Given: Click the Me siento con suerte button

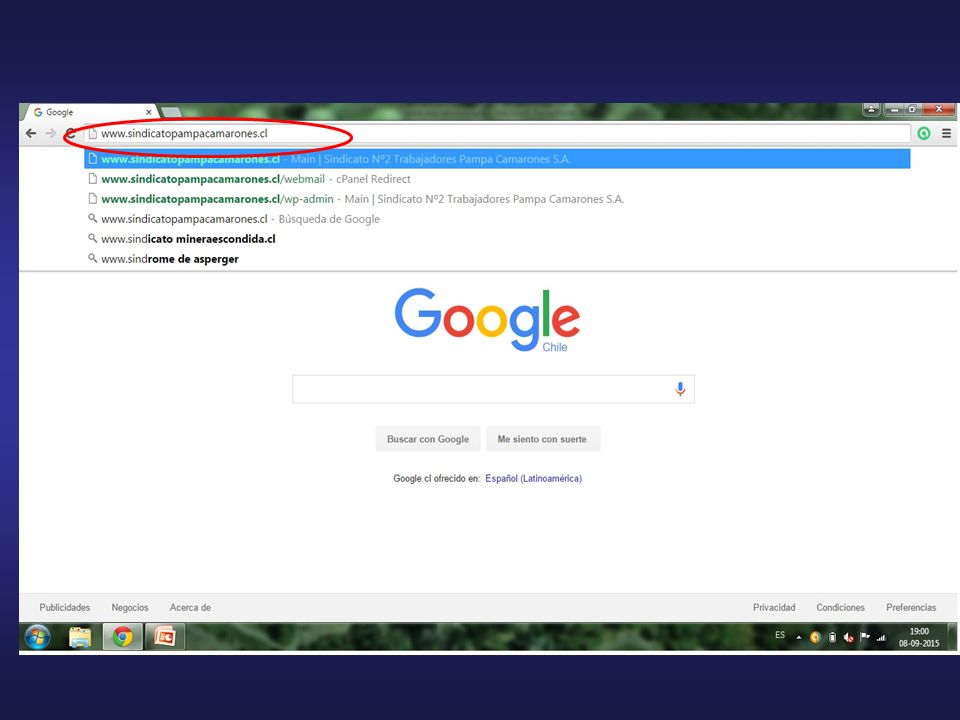Looking at the screenshot, I should (542, 439).
